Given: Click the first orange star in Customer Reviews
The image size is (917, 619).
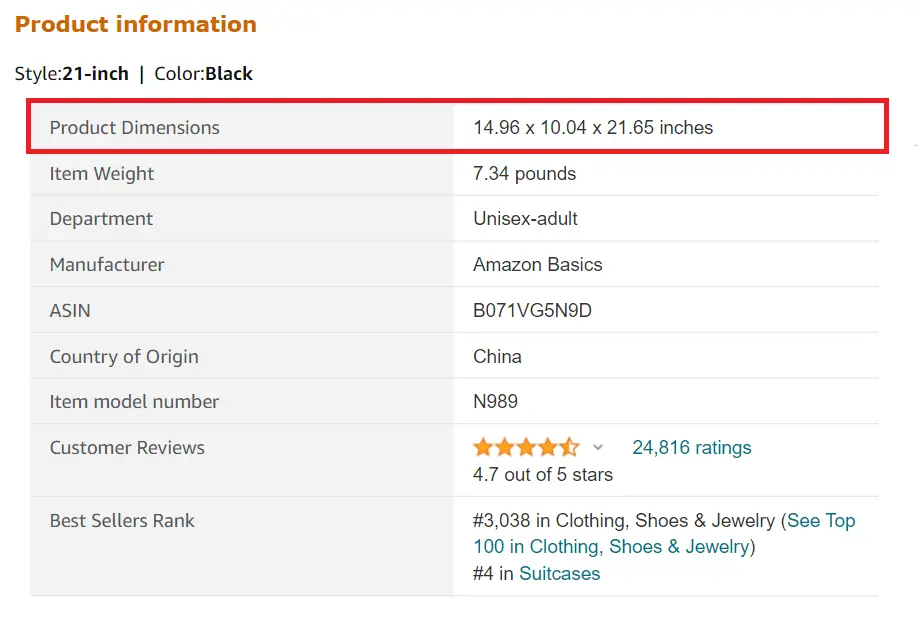Looking at the screenshot, I should [485, 447].
